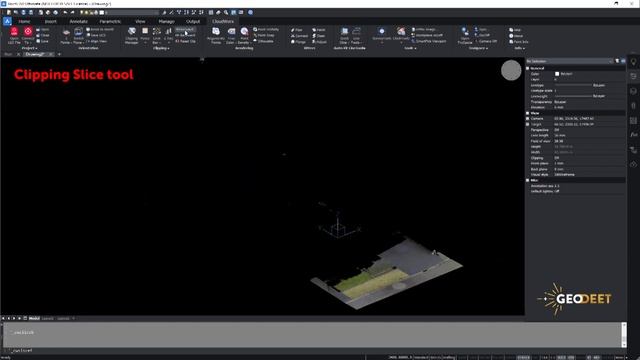This screenshot has height=360, width=640.
Task: Click the Color property white swatch
Action: (x=557, y=74)
